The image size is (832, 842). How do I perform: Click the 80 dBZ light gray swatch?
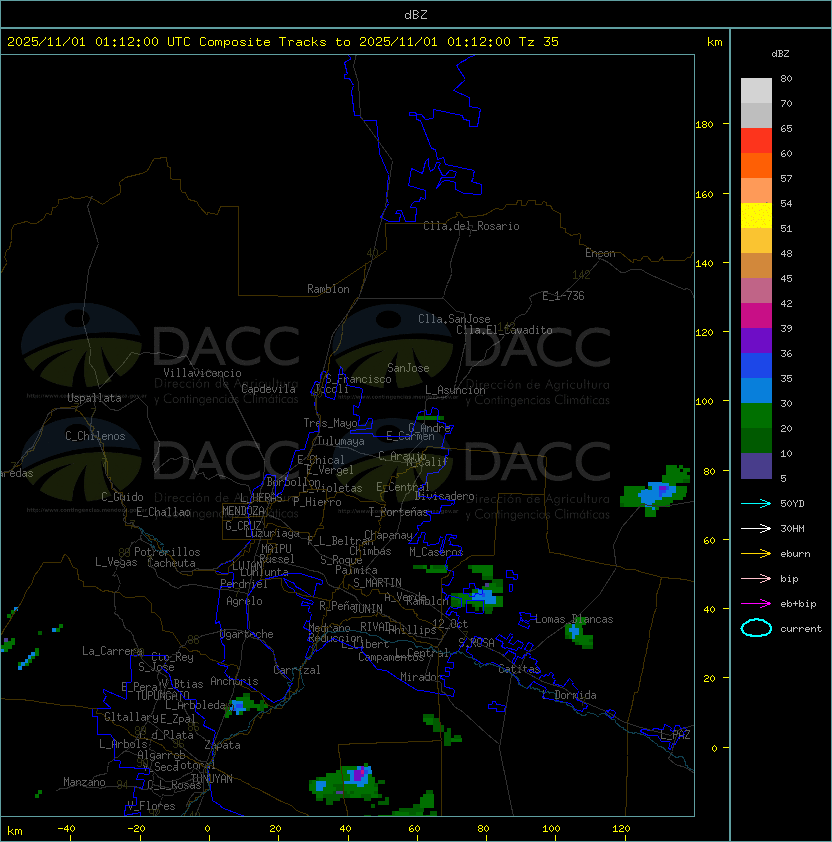tap(756, 90)
